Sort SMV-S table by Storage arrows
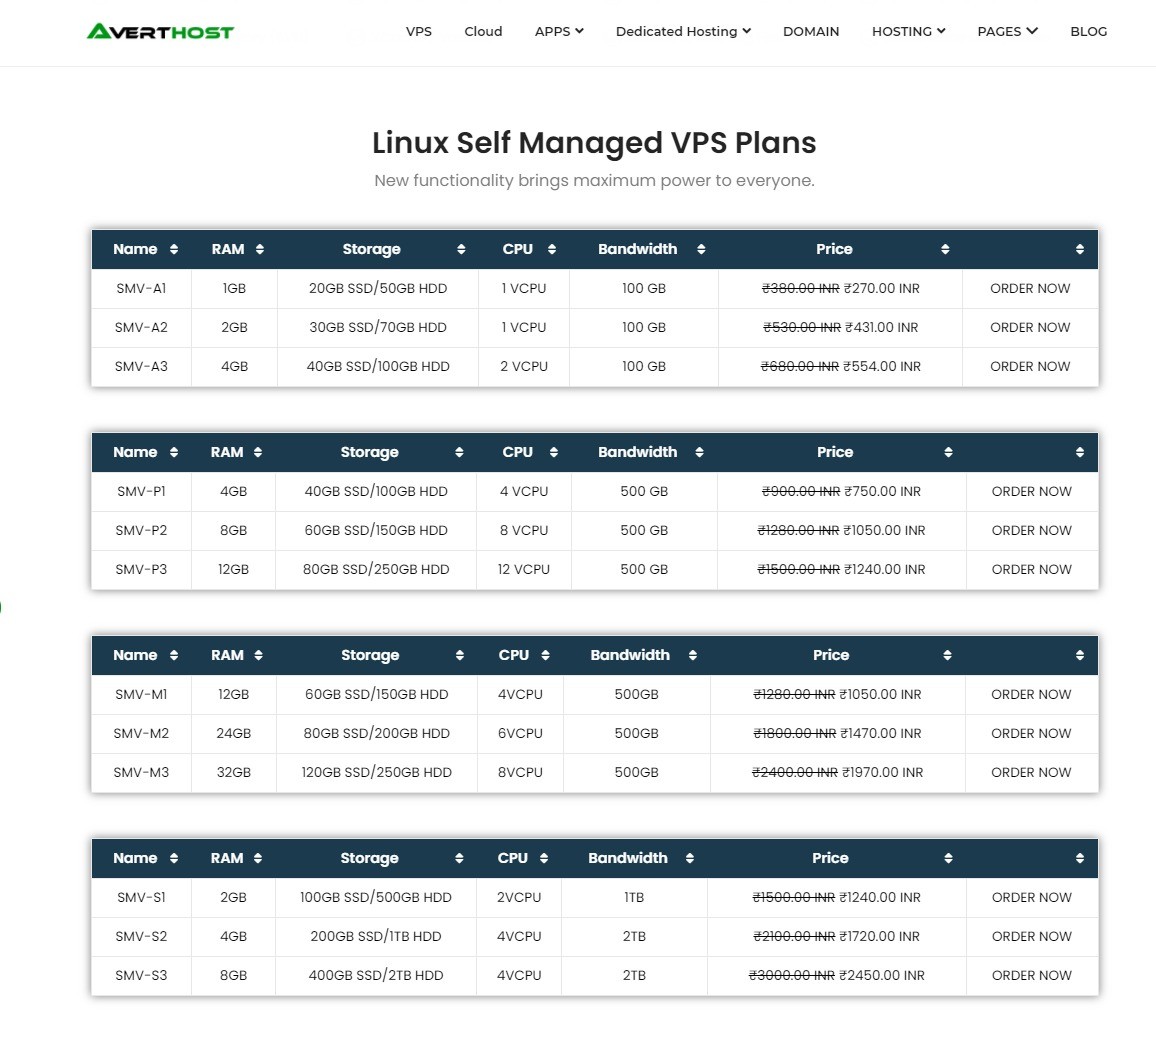The image size is (1156, 1049). click(x=459, y=858)
